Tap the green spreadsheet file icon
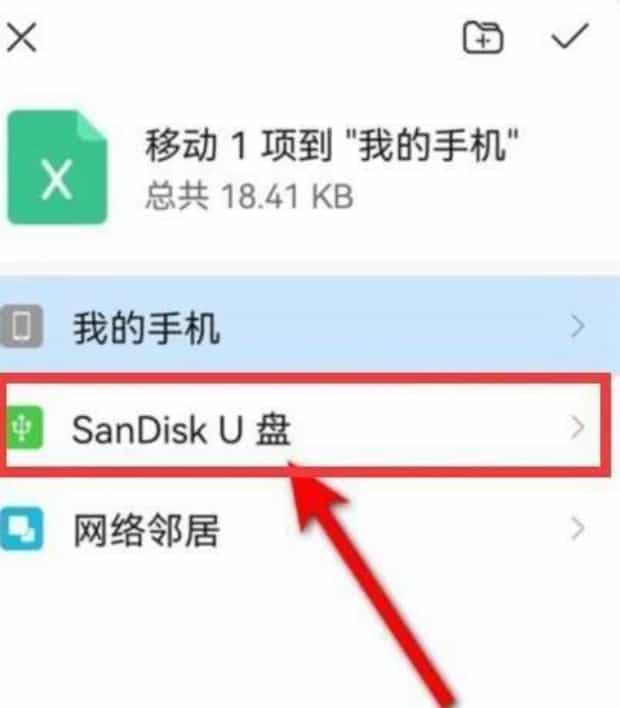This screenshot has width=620, height=708. [57, 168]
